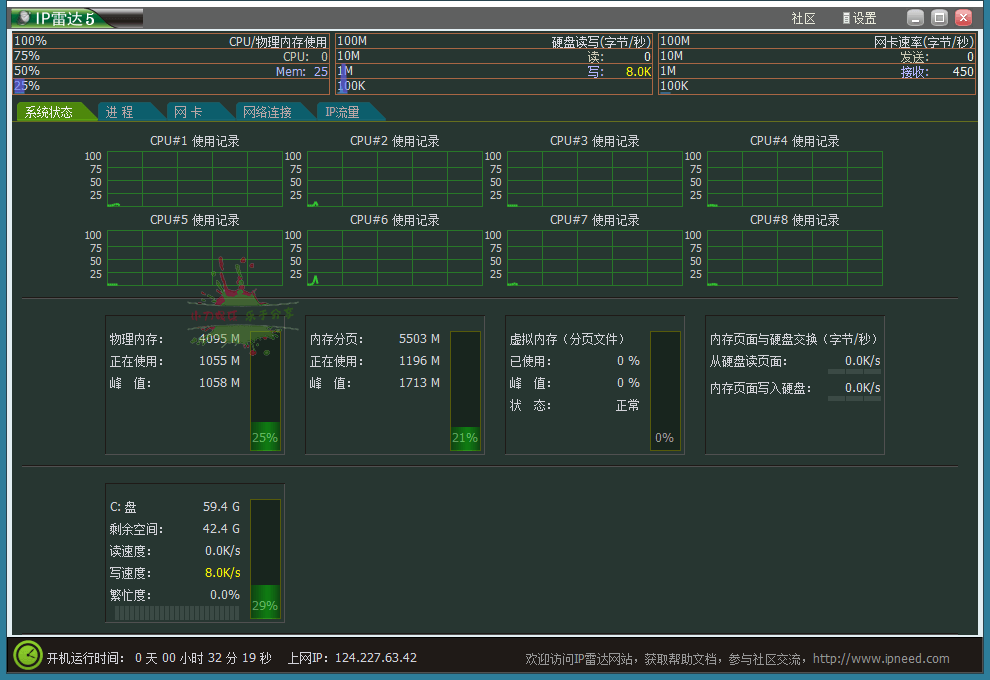Viewport: 990px width, 680px height.
Task: Maximize the IP雷达 window
Action: (x=939, y=18)
